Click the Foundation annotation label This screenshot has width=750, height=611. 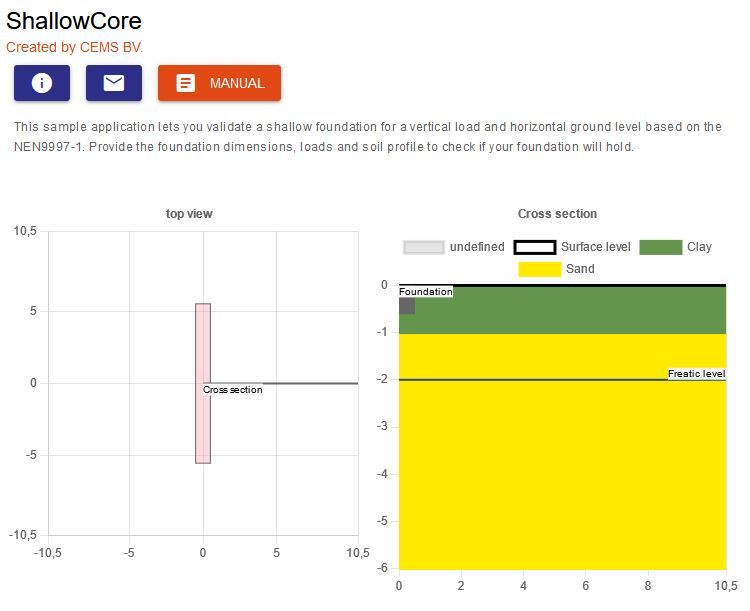(426, 291)
